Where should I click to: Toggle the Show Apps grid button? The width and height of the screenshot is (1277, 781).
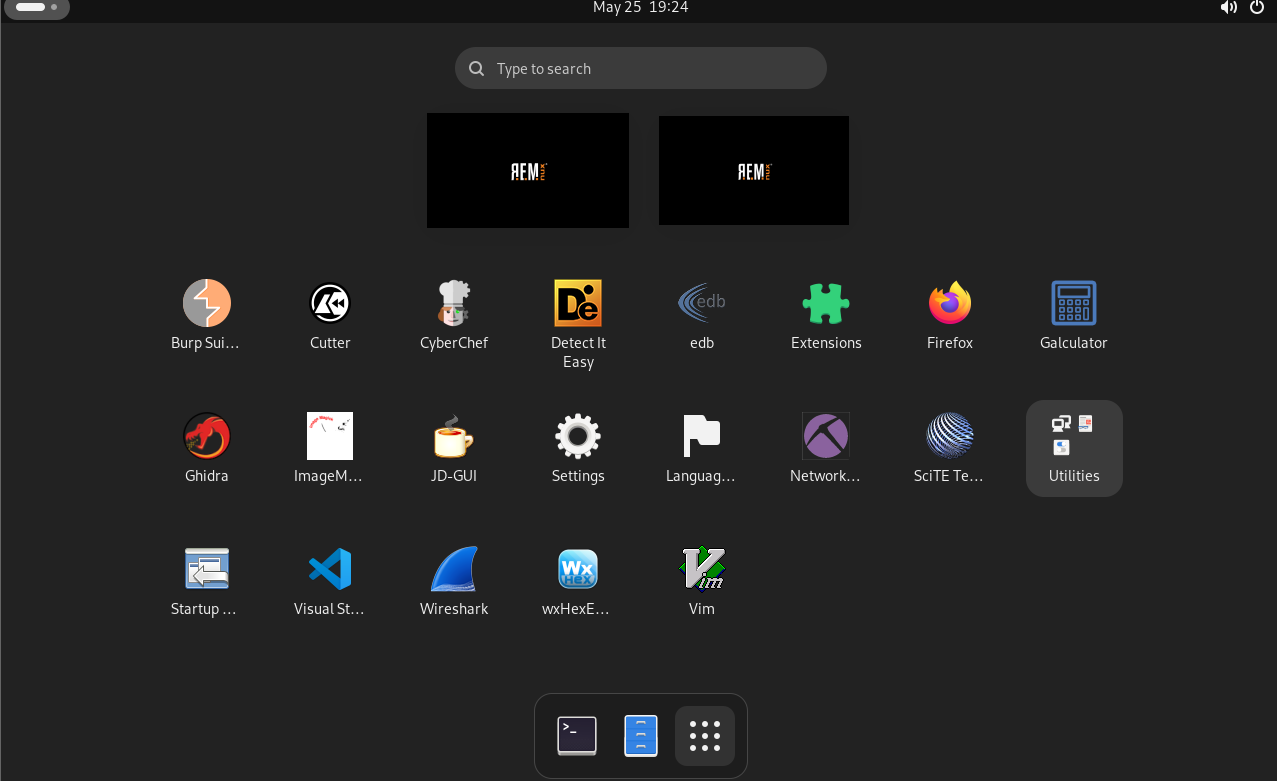[x=705, y=736]
